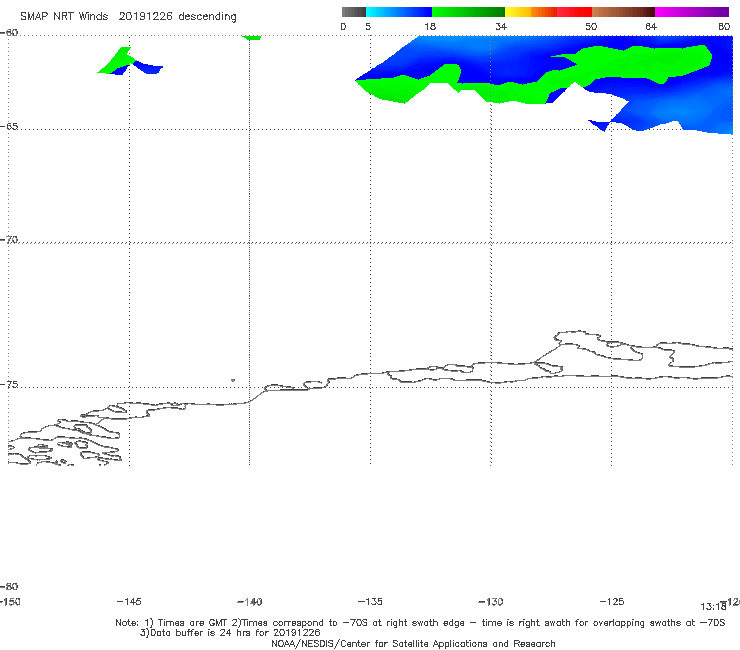
Task: Click the color bar label 34
Action: [x=501, y=26]
